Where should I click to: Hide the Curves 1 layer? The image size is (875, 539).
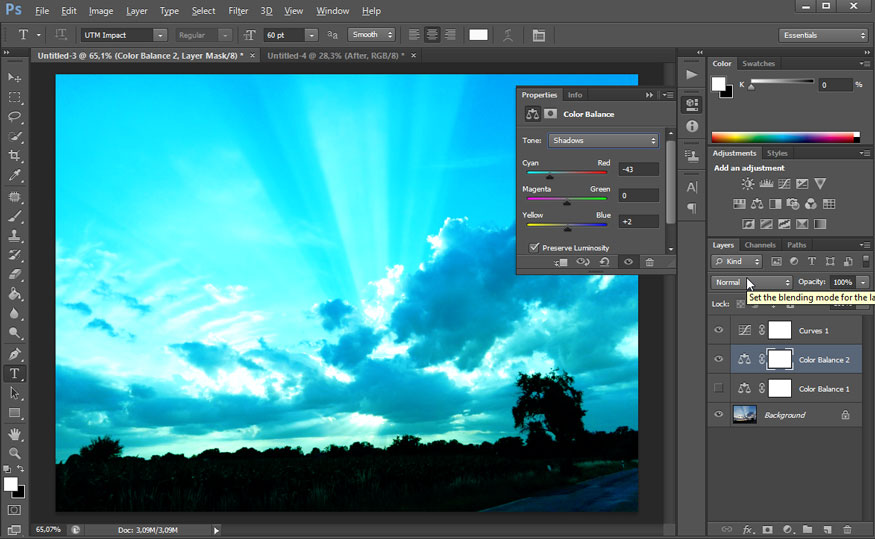(718, 330)
